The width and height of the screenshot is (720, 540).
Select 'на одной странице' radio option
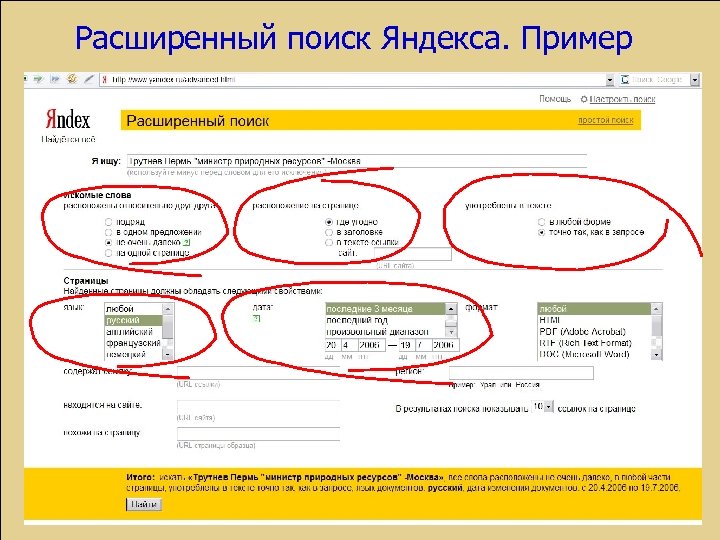pos(108,253)
